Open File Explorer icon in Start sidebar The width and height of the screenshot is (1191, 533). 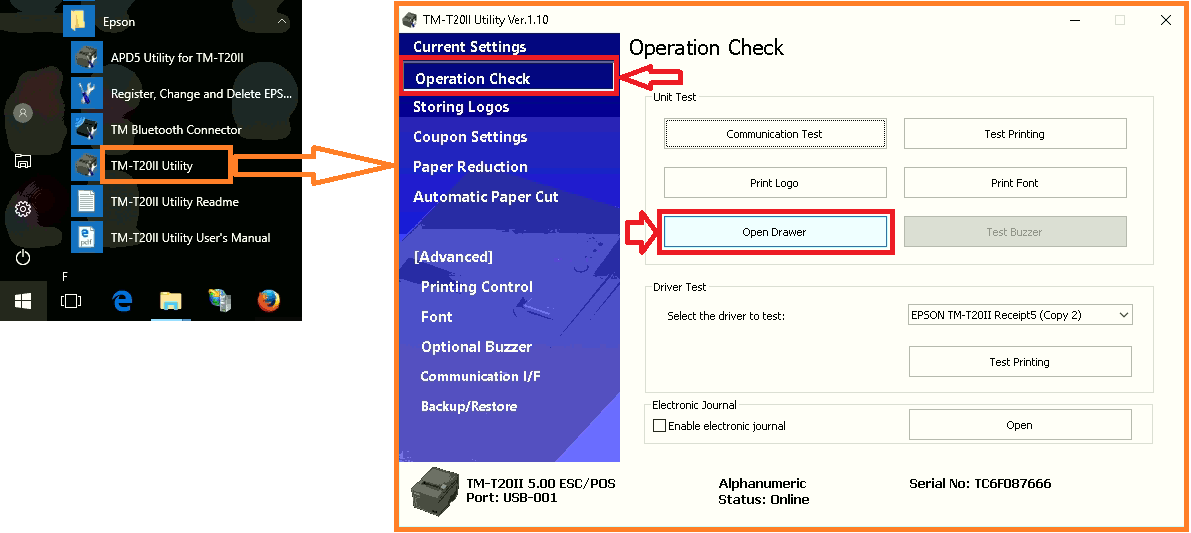point(23,161)
